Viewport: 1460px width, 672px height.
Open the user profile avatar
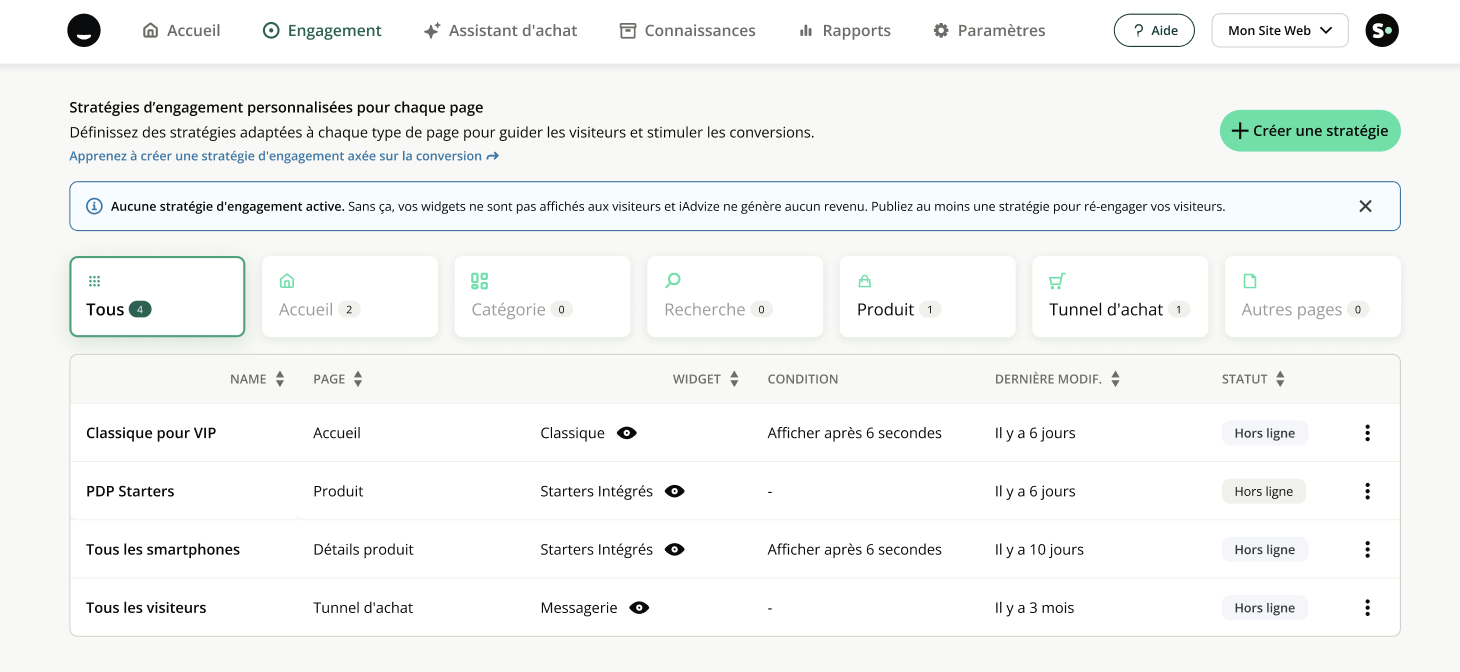(1382, 31)
